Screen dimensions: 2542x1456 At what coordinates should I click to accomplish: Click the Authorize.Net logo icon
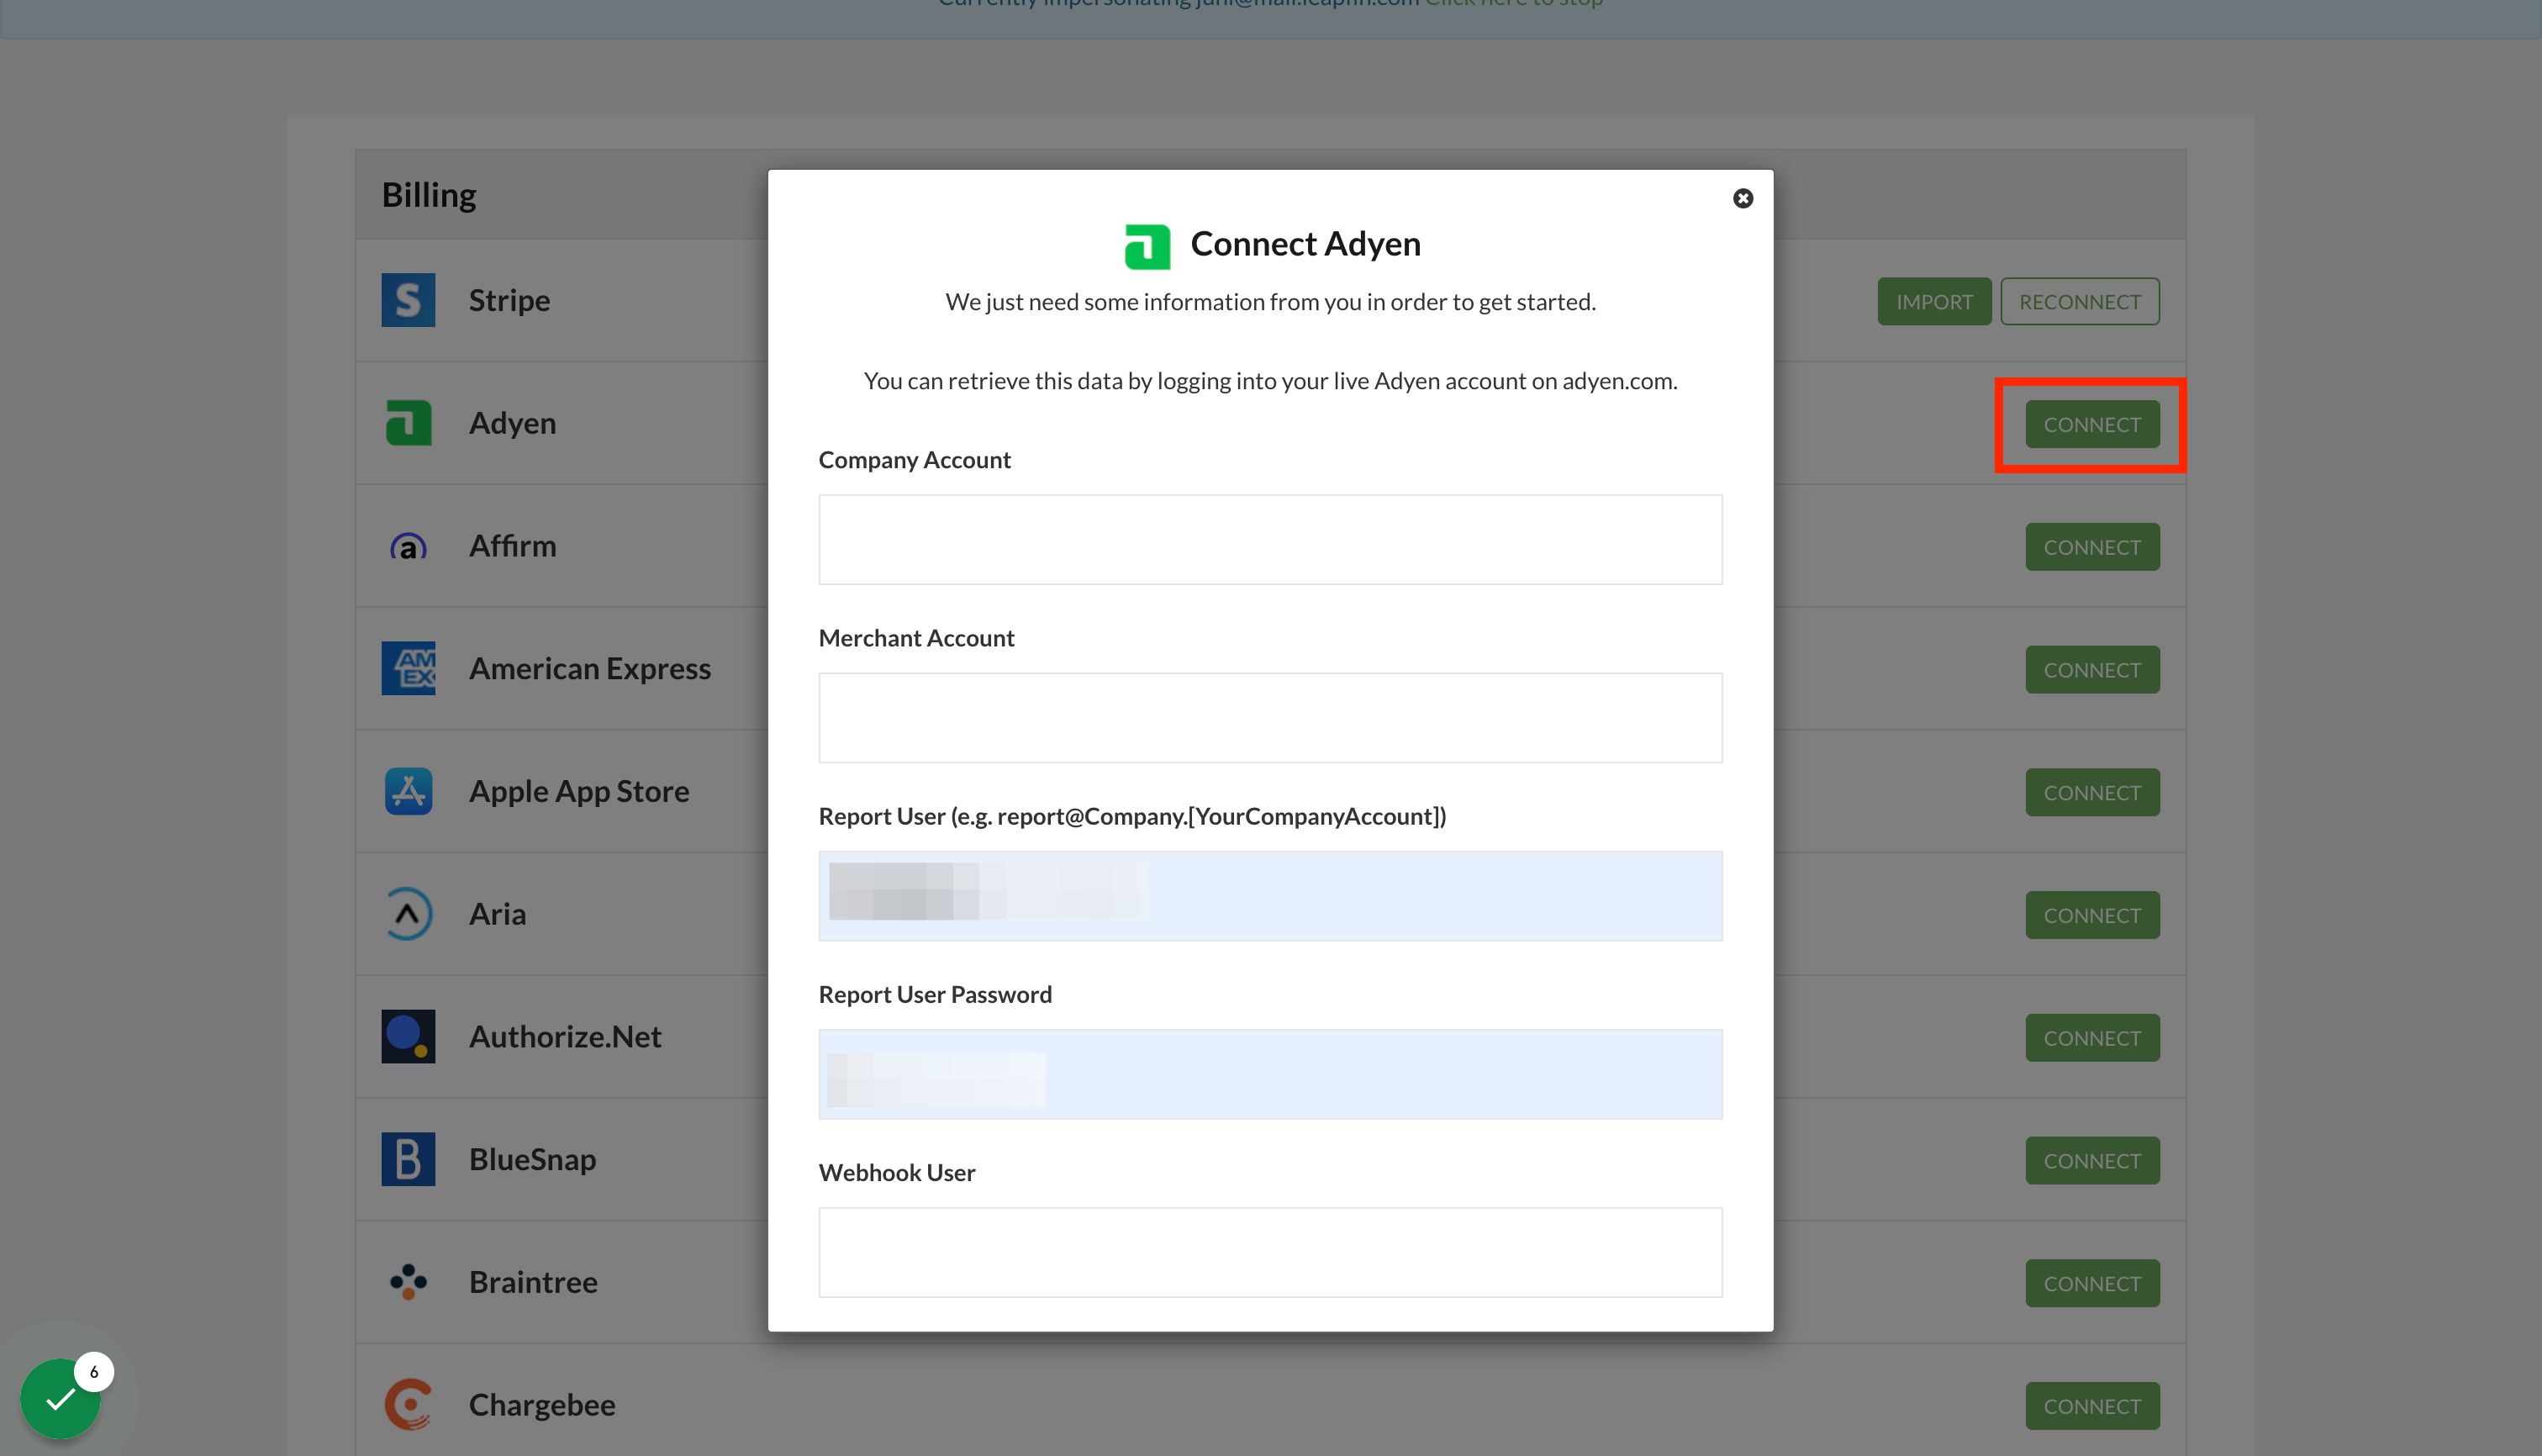tap(408, 1036)
